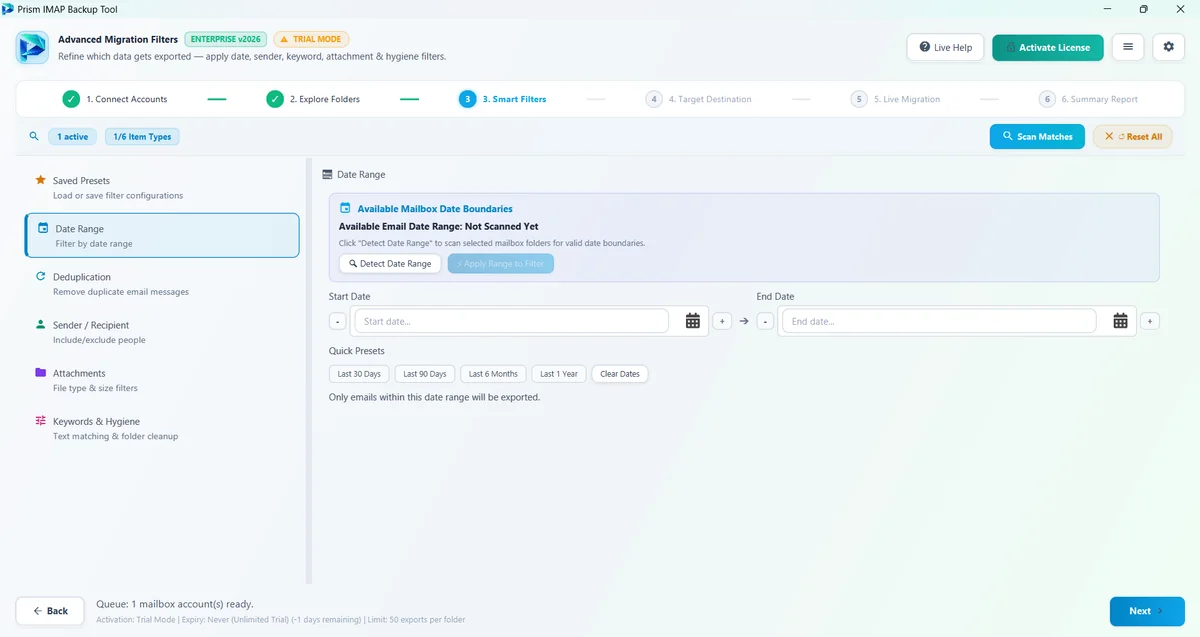
Task: Click 'Queue: 1 mailbox account(s) ready.' status
Action: coord(175,604)
